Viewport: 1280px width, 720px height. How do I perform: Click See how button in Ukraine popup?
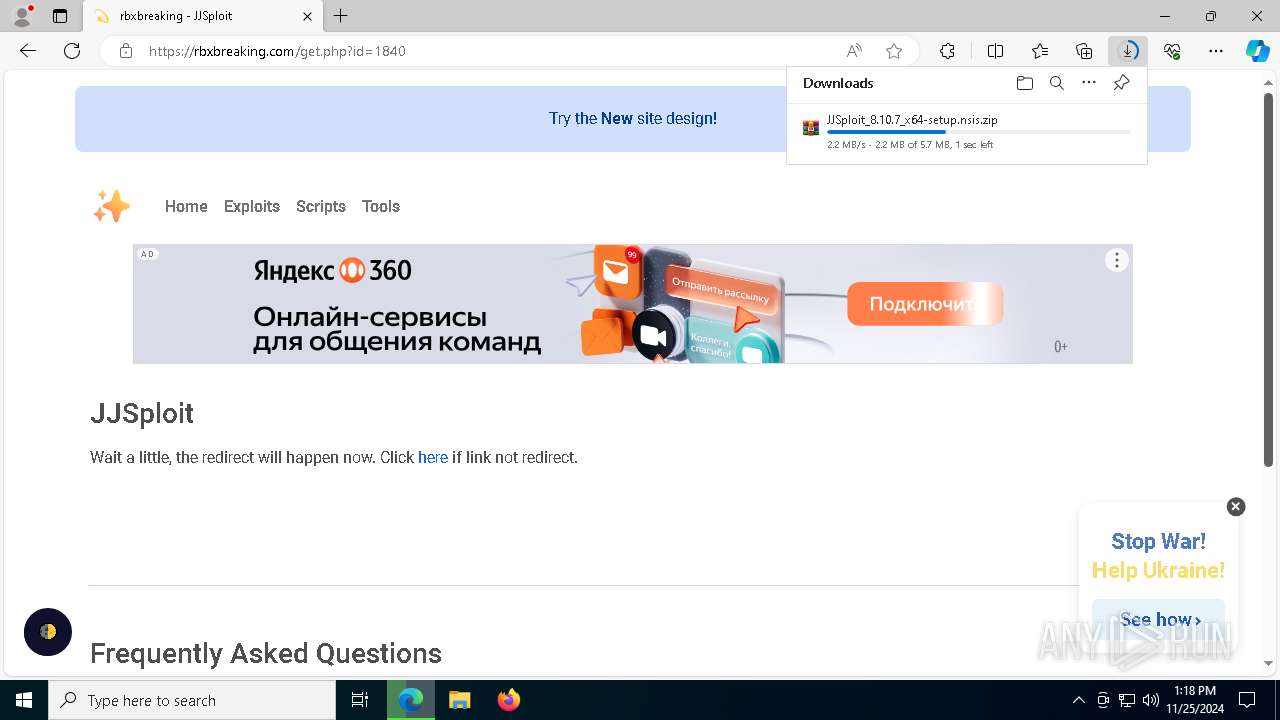1158,619
